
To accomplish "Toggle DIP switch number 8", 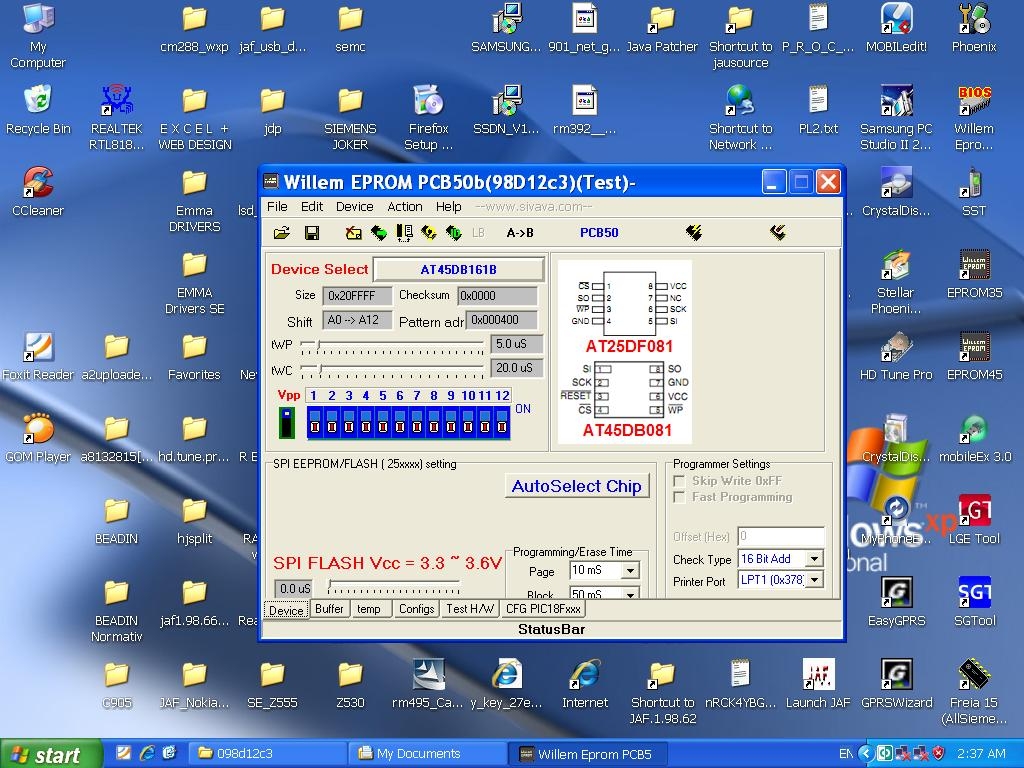I will tap(434, 423).
